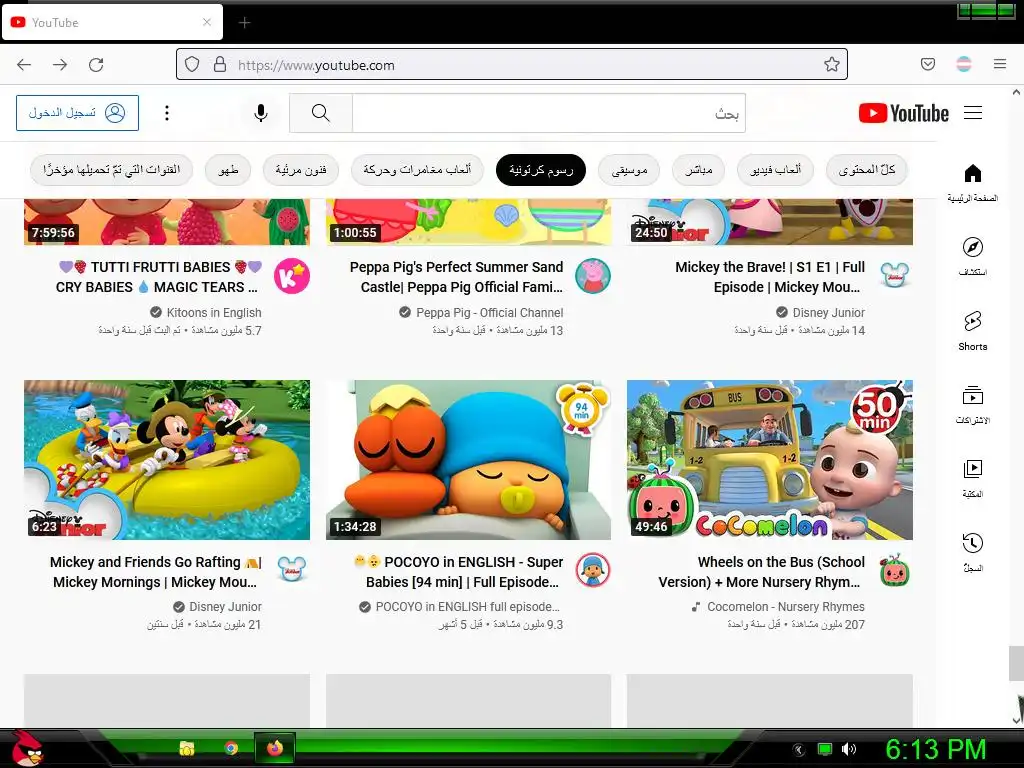The image size is (1024, 768).
Task: Open History in the sidebar
Action: pos(972,552)
